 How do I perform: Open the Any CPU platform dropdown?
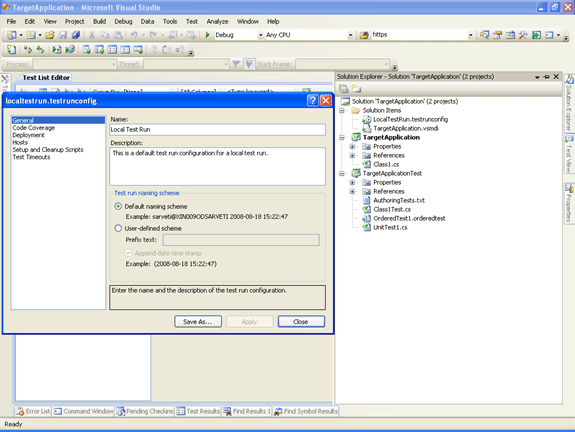350,35
